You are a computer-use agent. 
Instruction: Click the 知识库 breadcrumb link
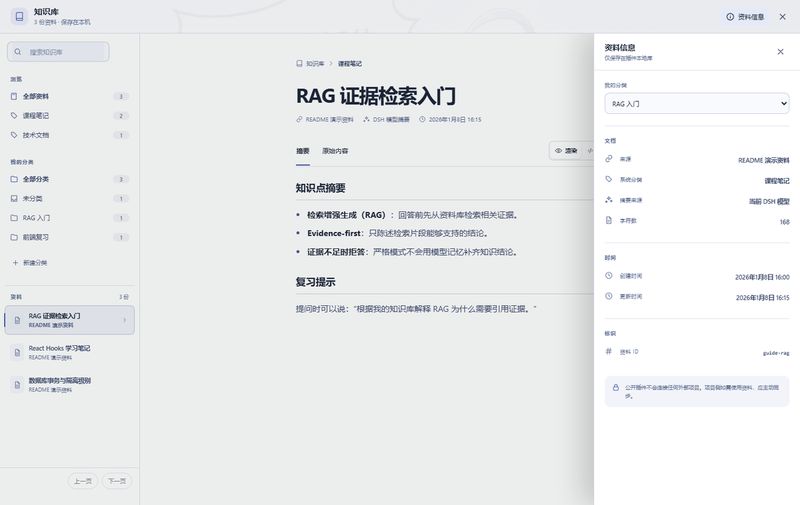tap(315, 64)
